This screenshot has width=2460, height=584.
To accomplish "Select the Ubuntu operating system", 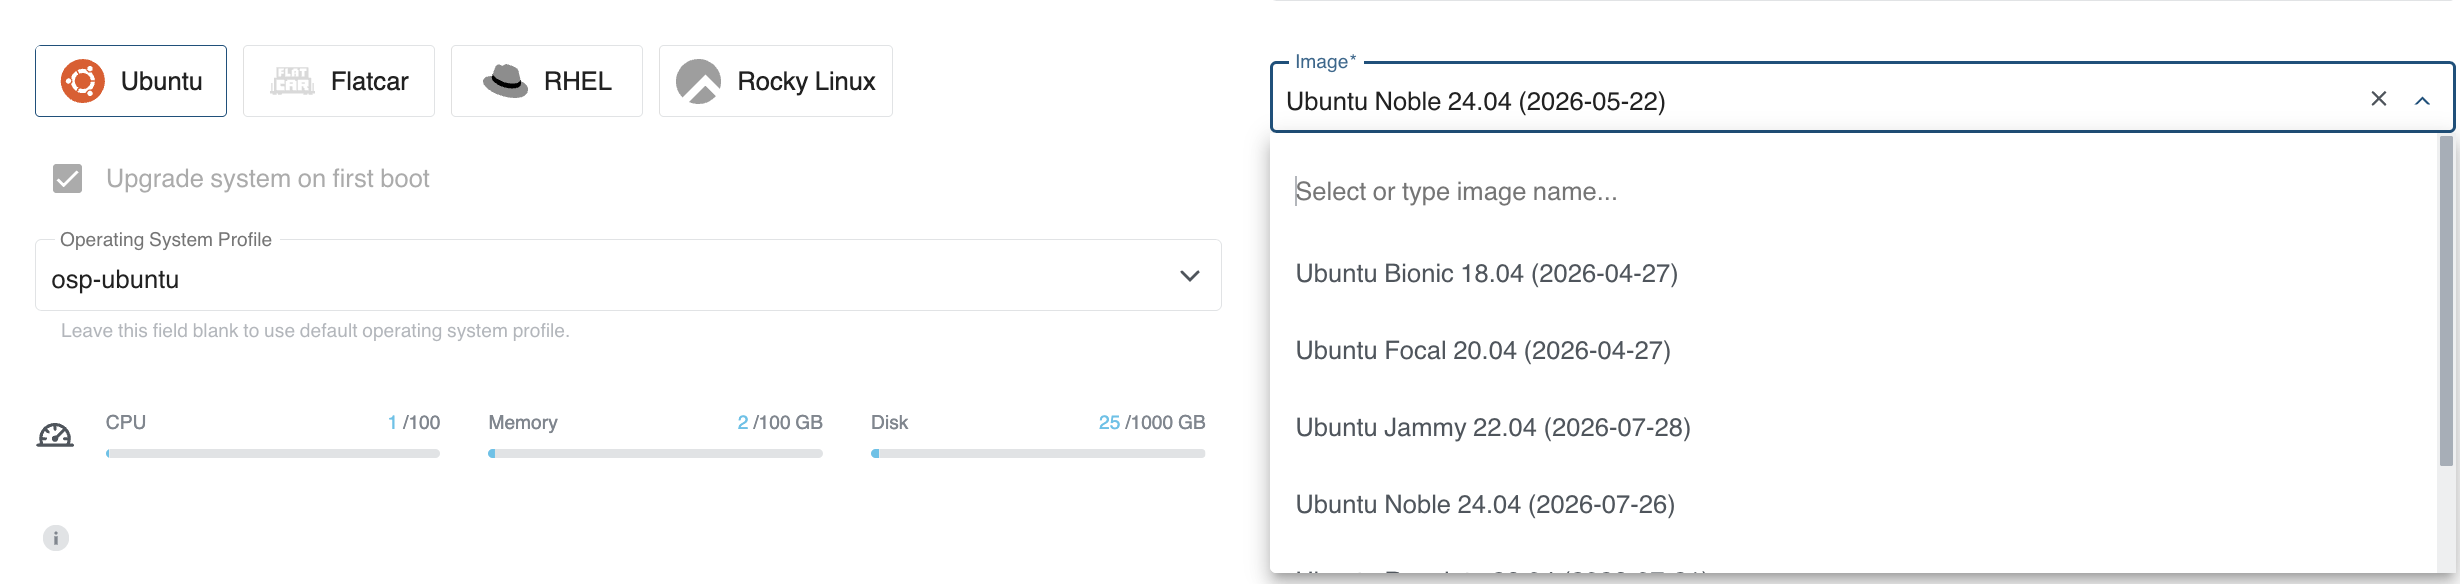I will coord(131,81).
